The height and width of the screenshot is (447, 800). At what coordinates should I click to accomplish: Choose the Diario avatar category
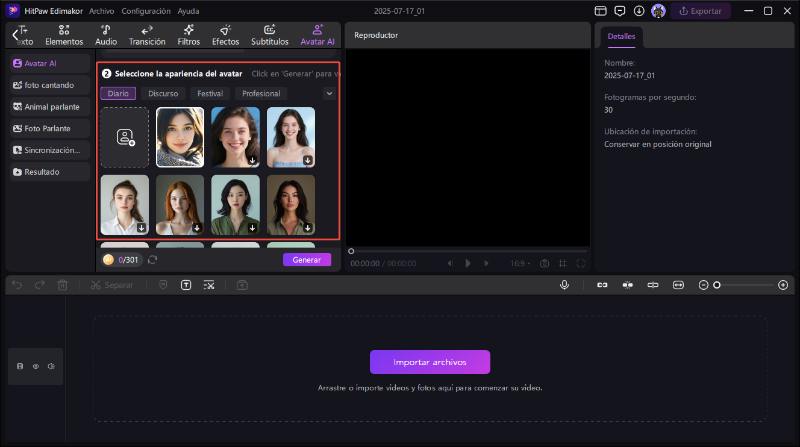coord(118,93)
